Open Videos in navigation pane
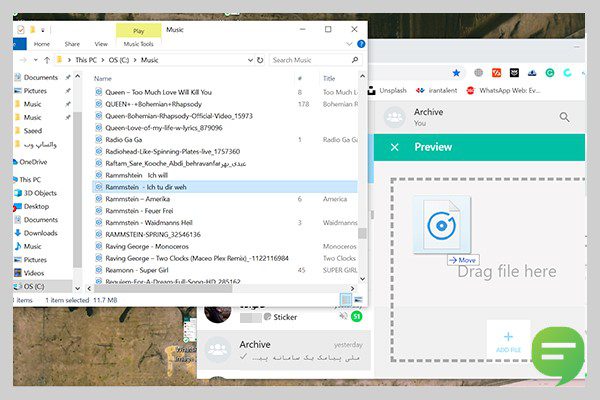The image size is (600, 400). [34, 273]
